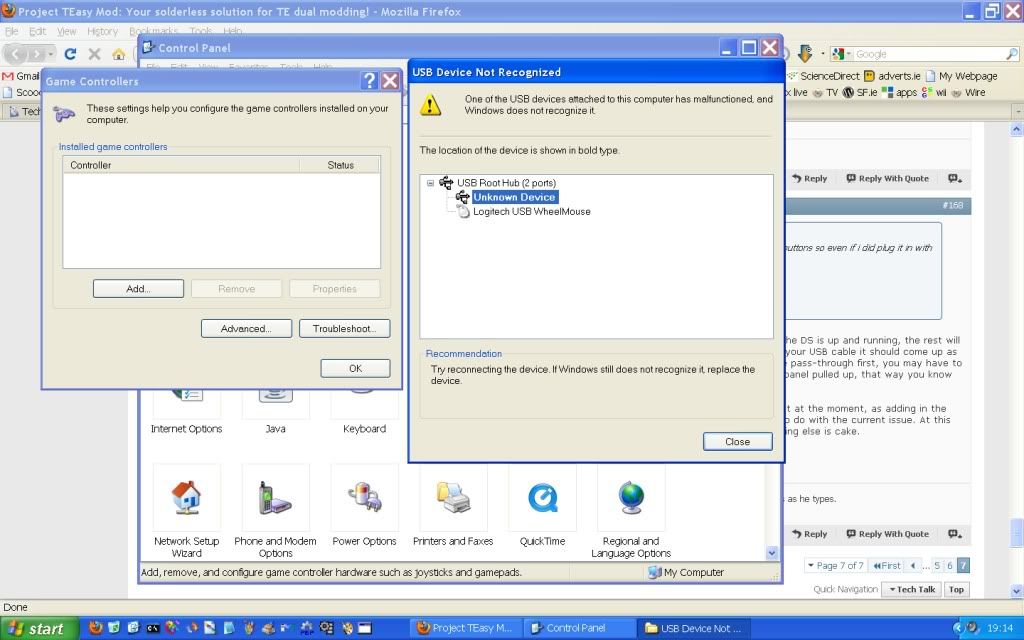Click Add... in Game Controllers

[138, 289]
